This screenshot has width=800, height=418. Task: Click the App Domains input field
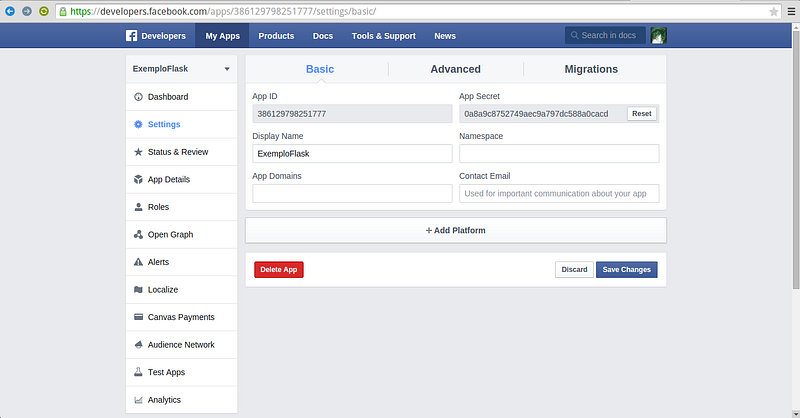(352, 193)
